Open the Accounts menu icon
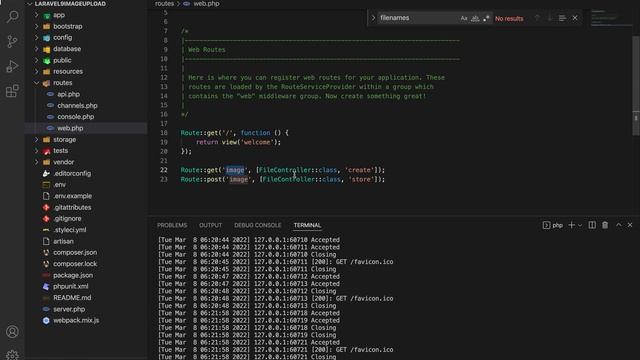 (12, 331)
